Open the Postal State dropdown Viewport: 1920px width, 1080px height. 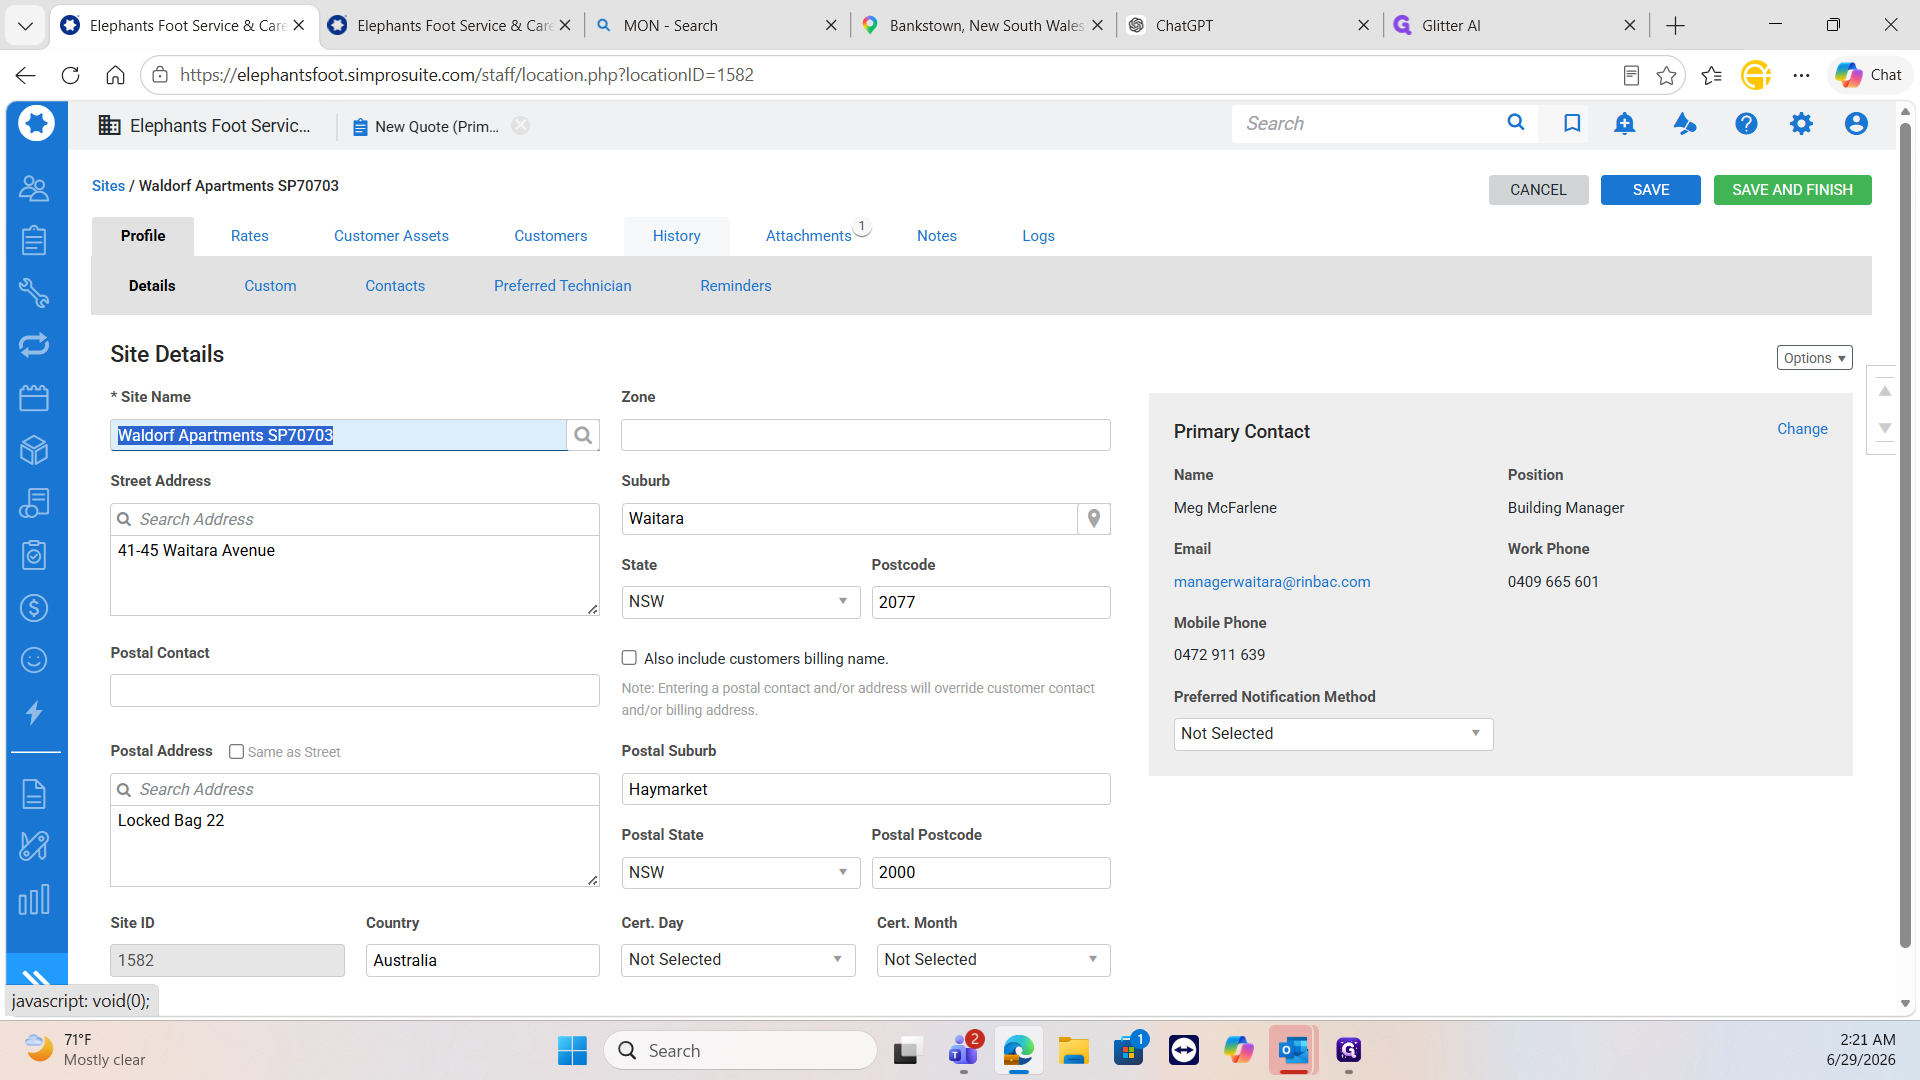coord(741,872)
